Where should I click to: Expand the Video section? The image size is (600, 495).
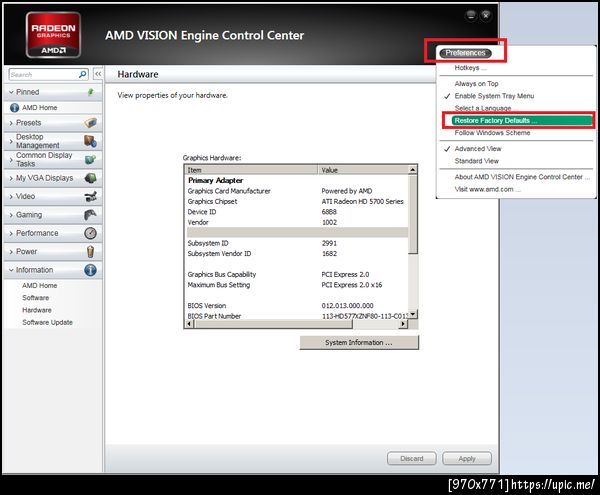[11, 197]
